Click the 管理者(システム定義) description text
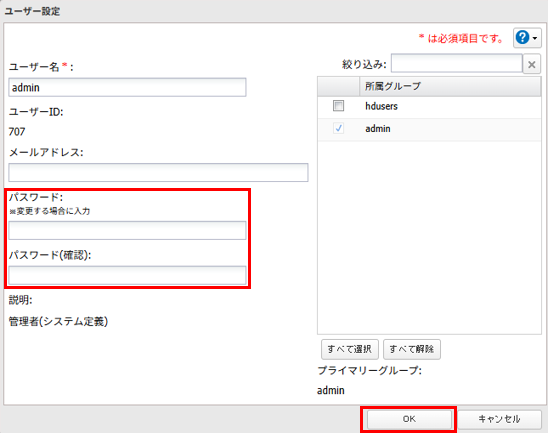The height and width of the screenshot is (433, 548). click(58, 321)
